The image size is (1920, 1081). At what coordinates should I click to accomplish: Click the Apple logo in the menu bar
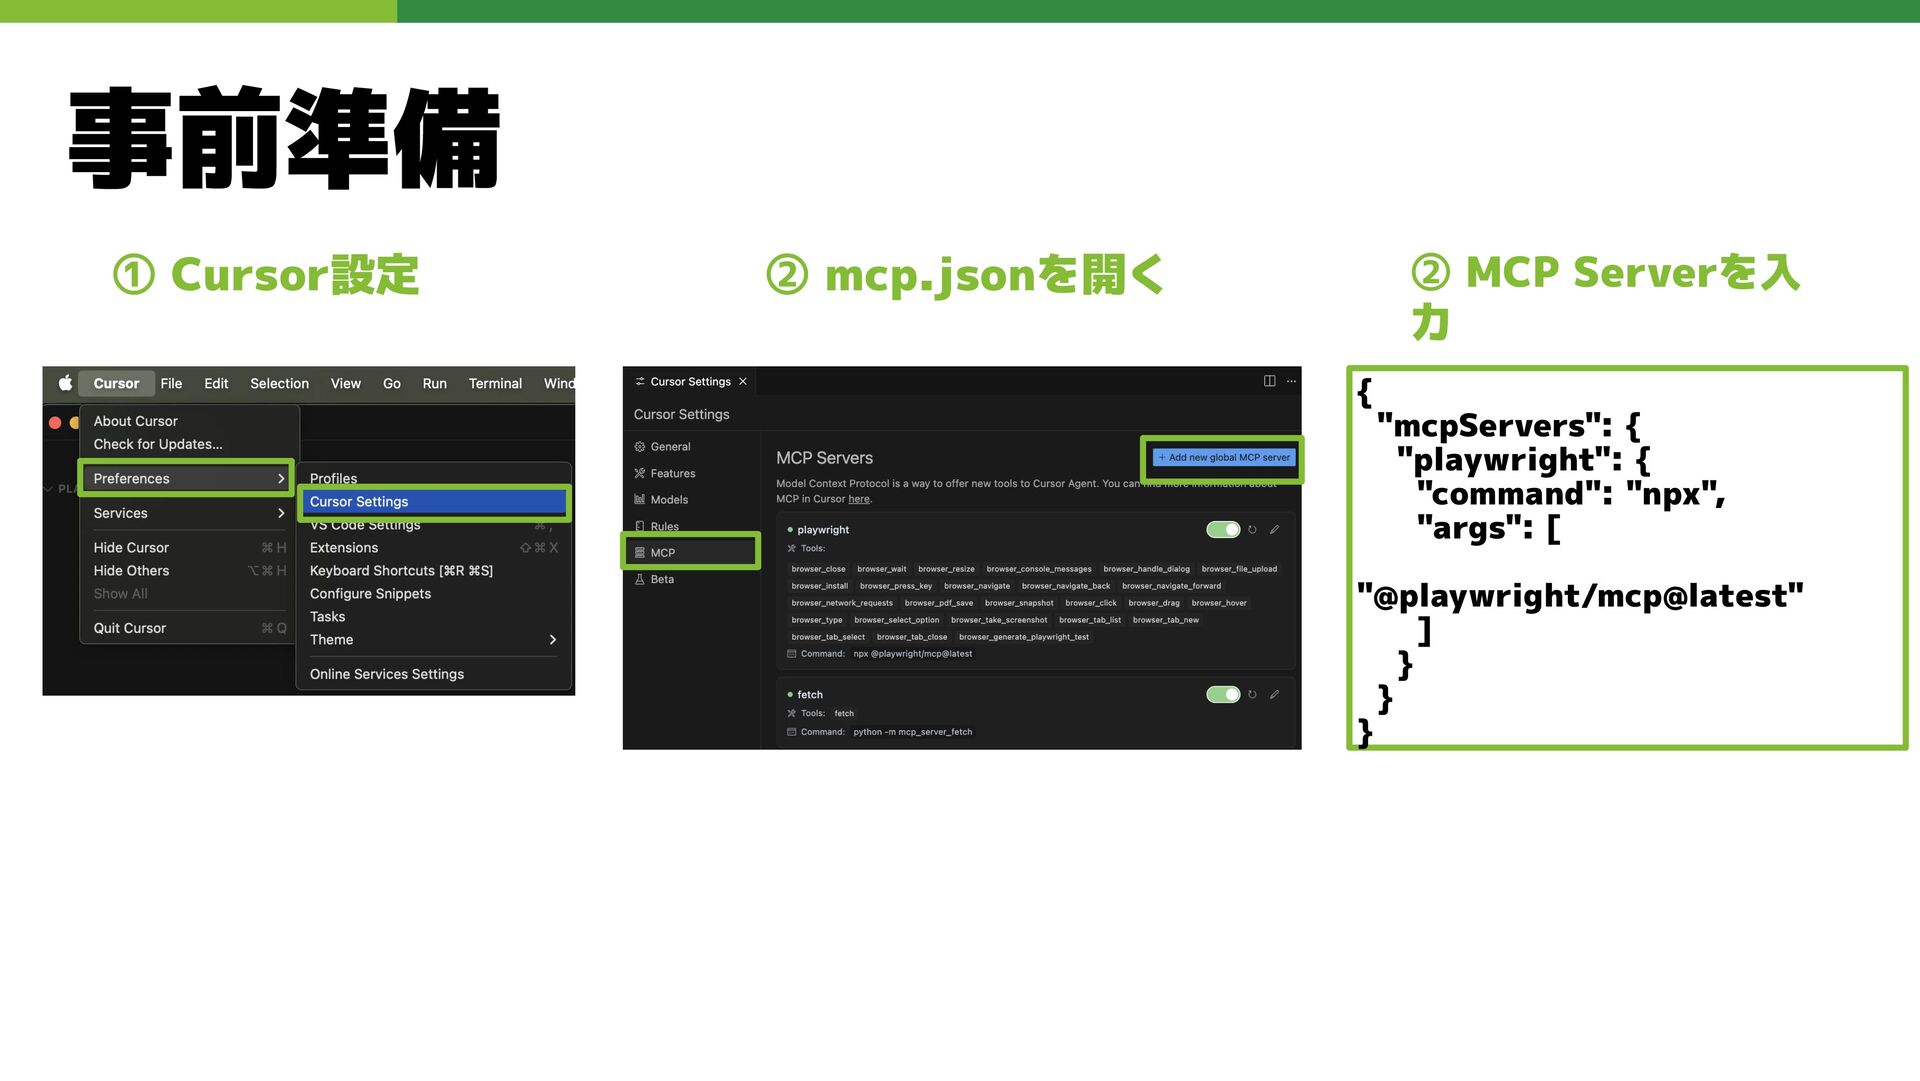[x=65, y=383]
